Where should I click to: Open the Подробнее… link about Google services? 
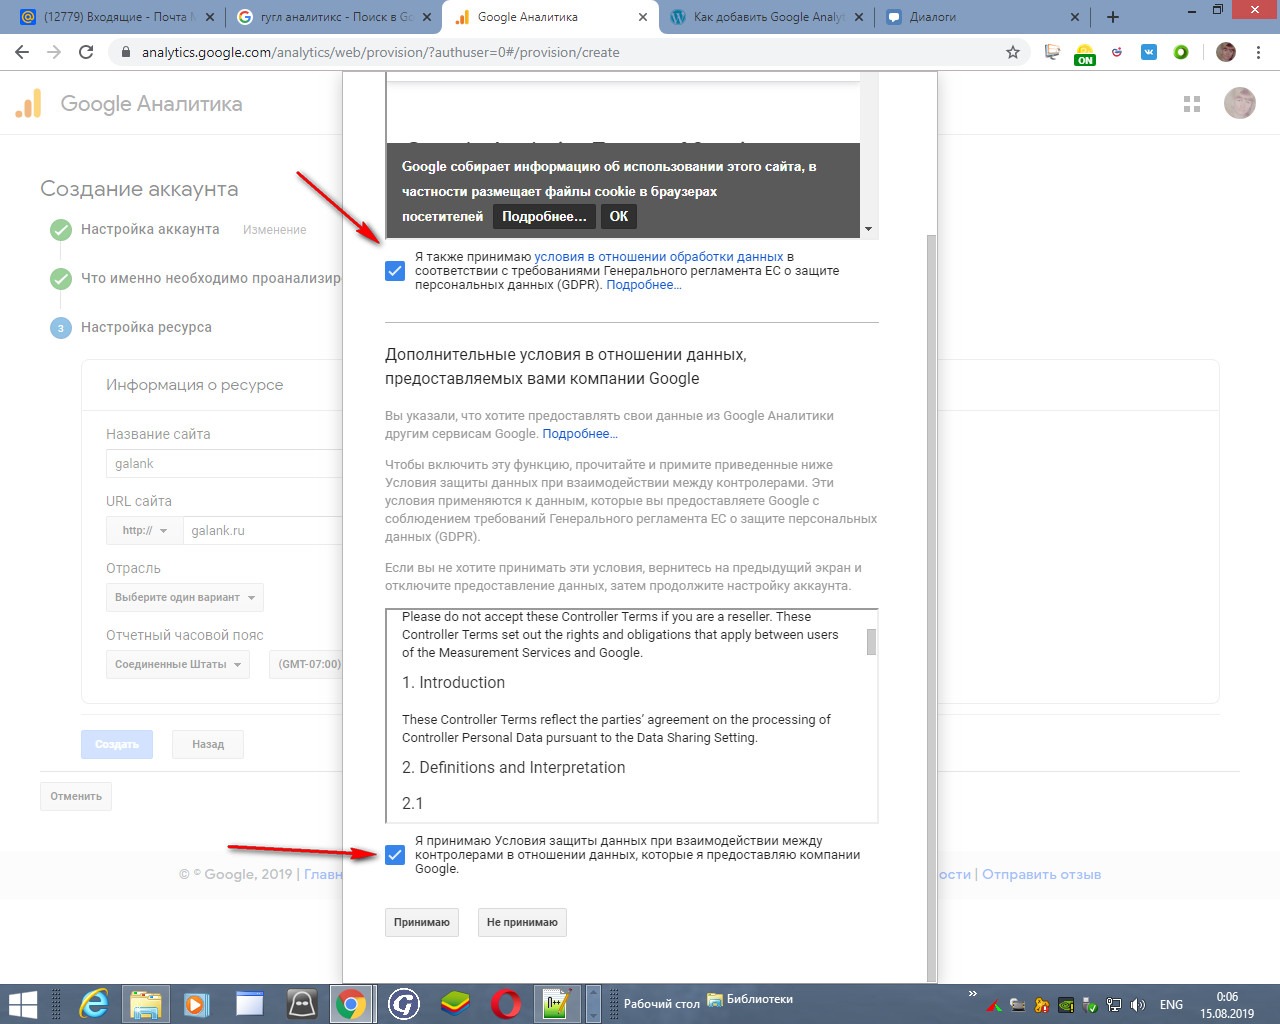(580, 434)
